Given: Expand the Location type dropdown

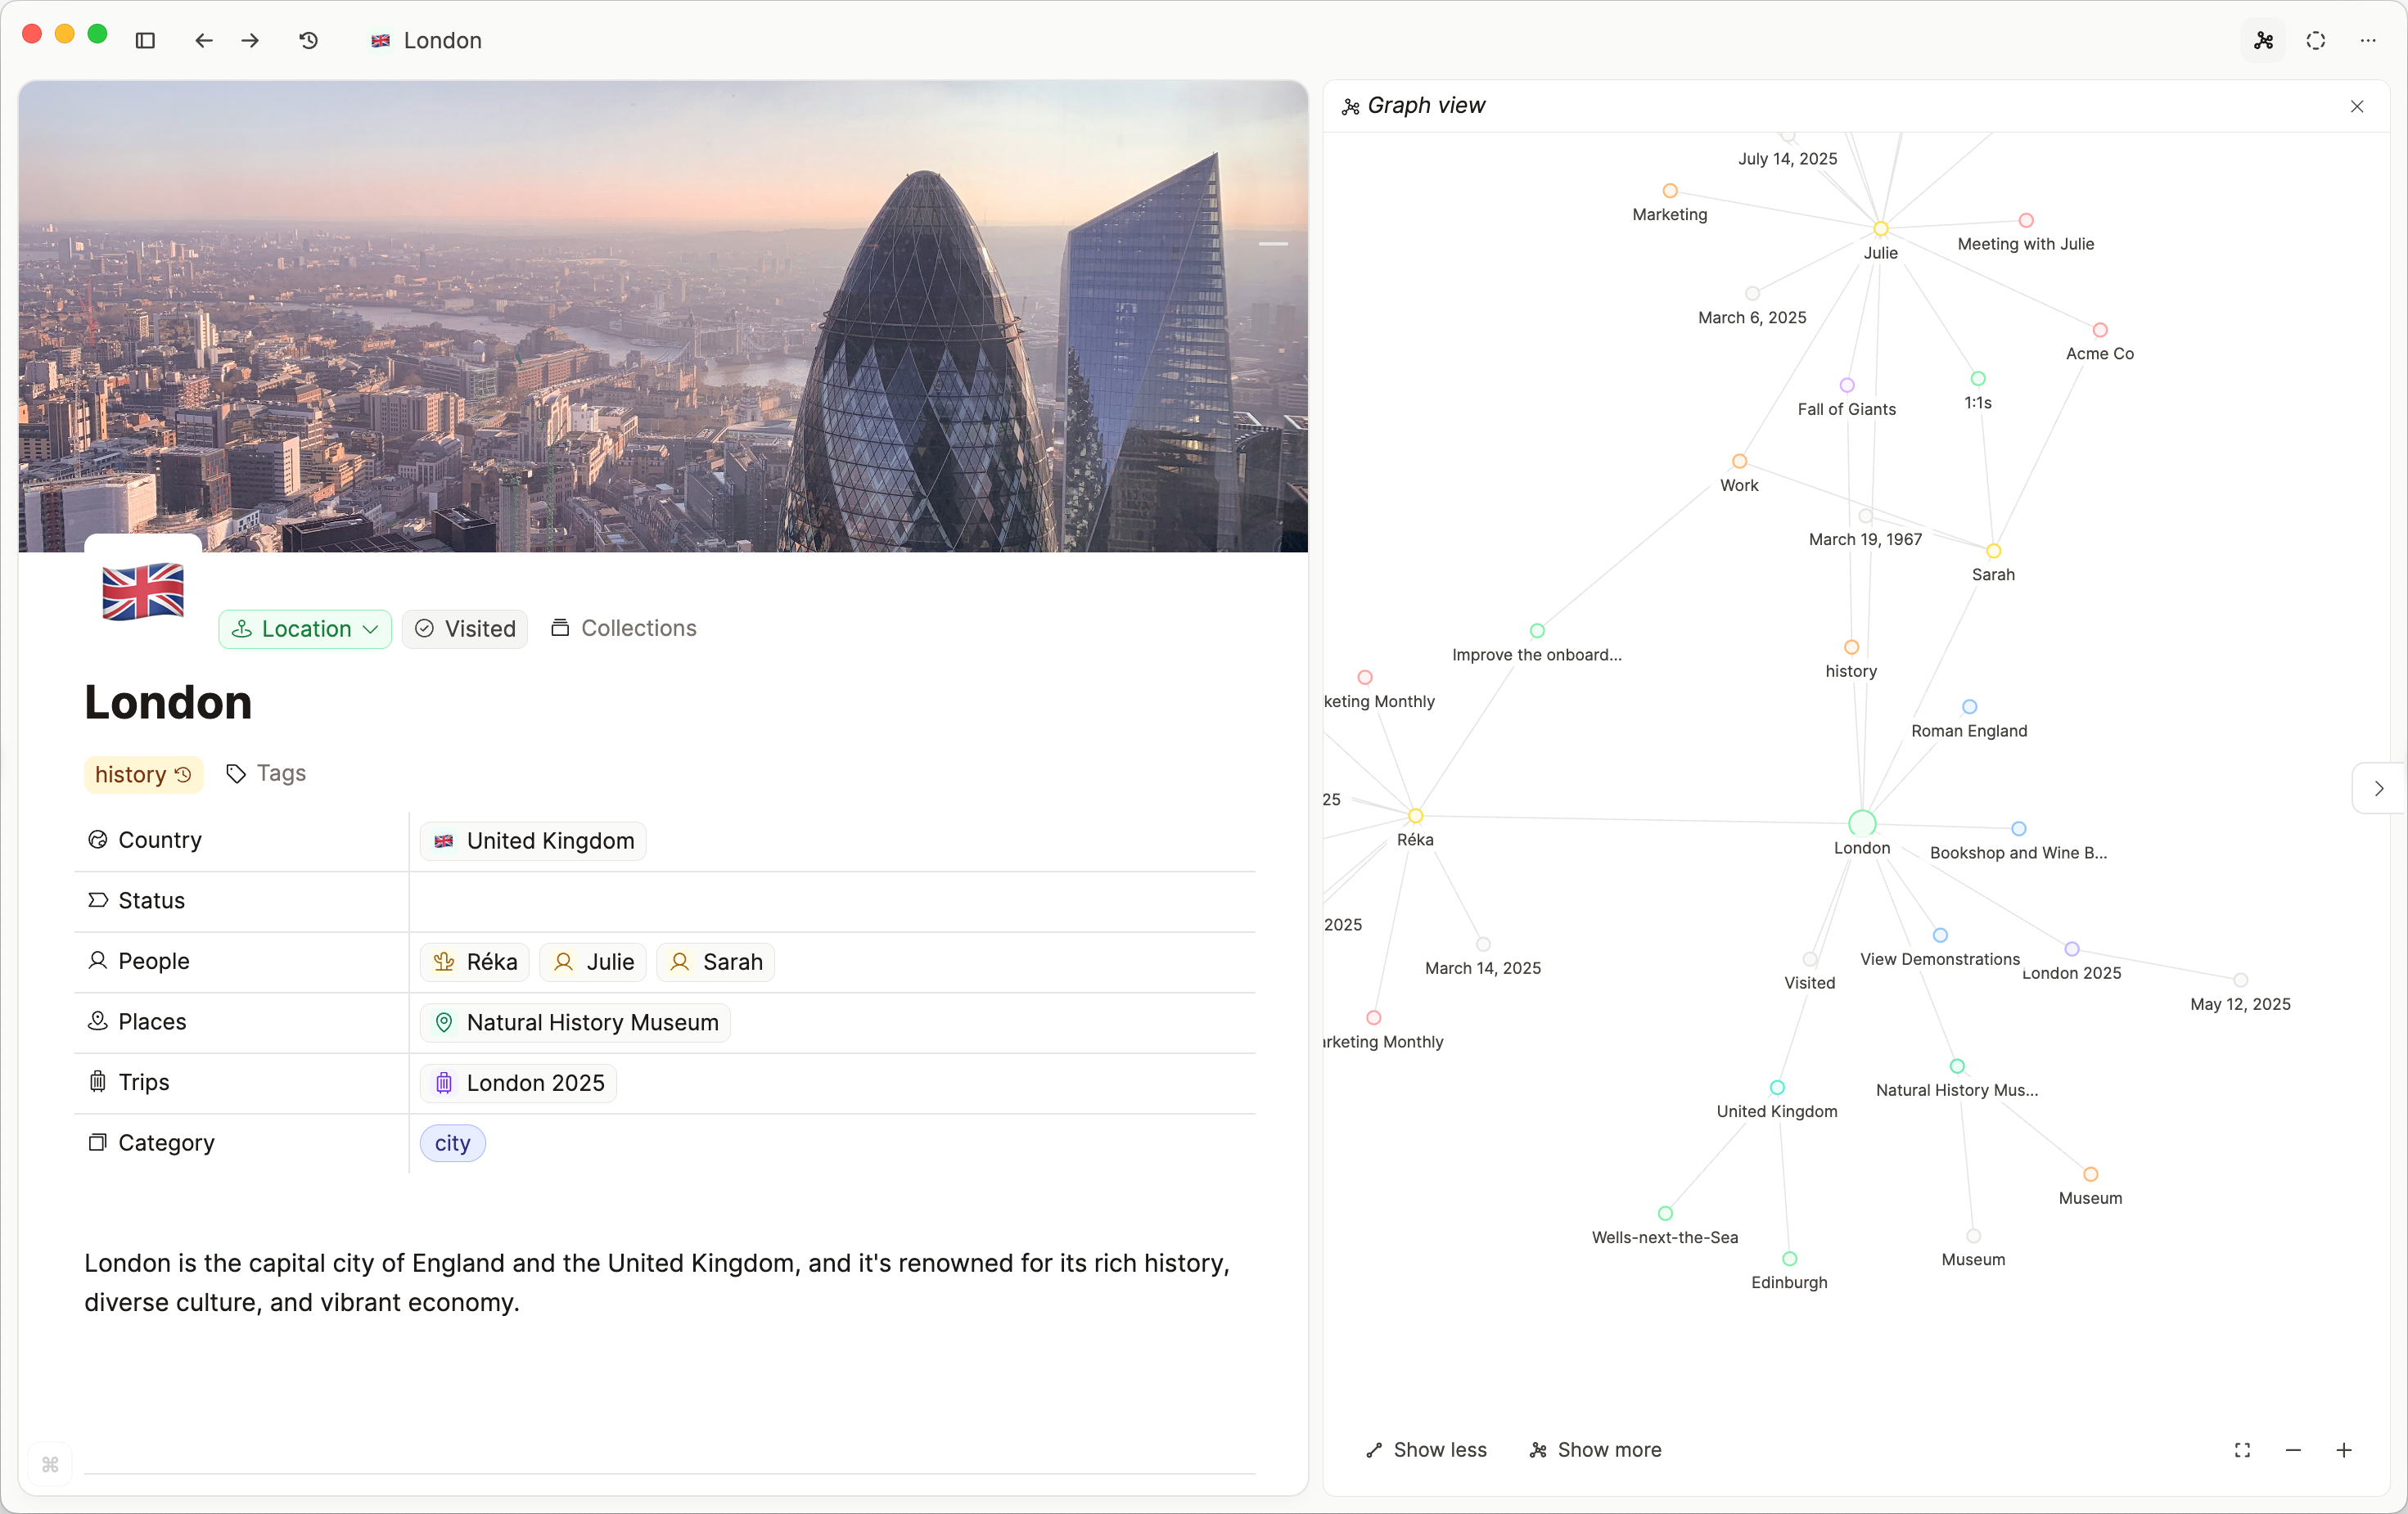Looking at the screenshot, I should click(305, 629).
